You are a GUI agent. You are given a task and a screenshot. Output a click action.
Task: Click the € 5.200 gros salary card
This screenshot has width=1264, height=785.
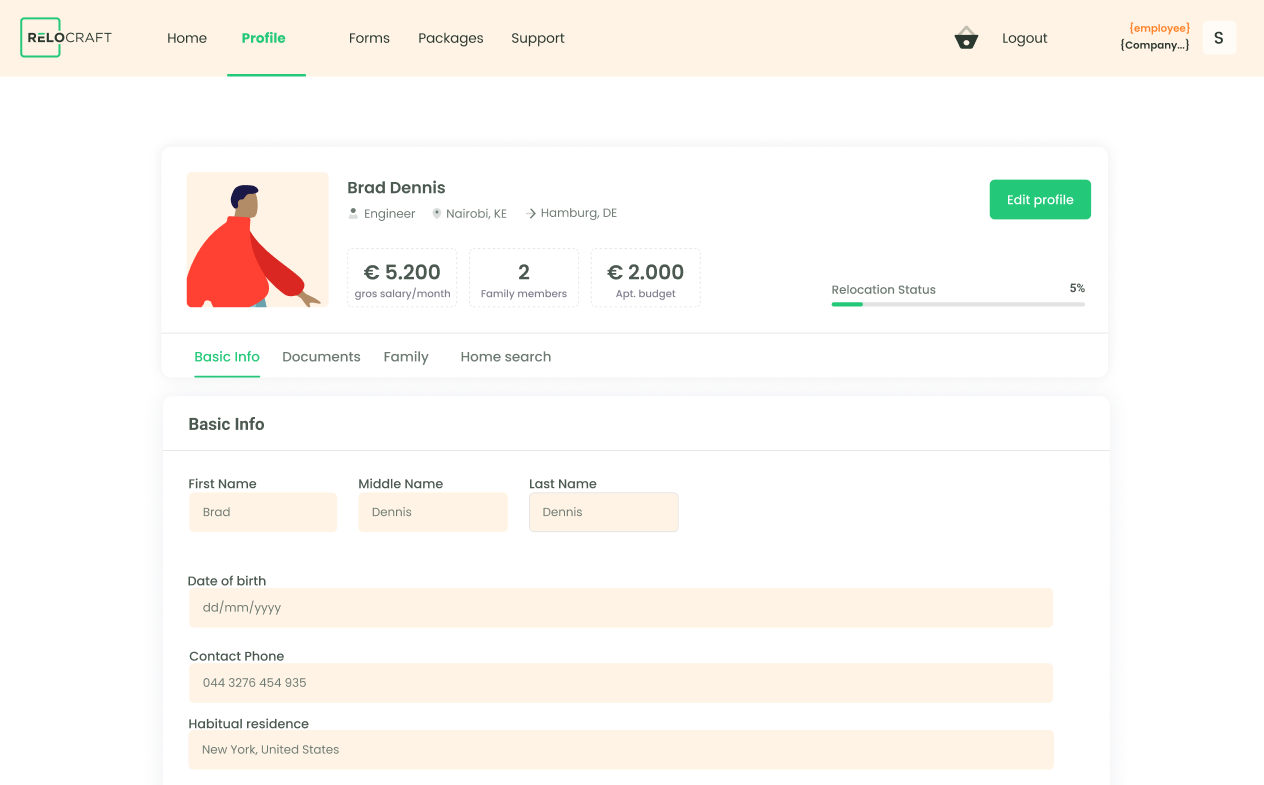point(402,278)
